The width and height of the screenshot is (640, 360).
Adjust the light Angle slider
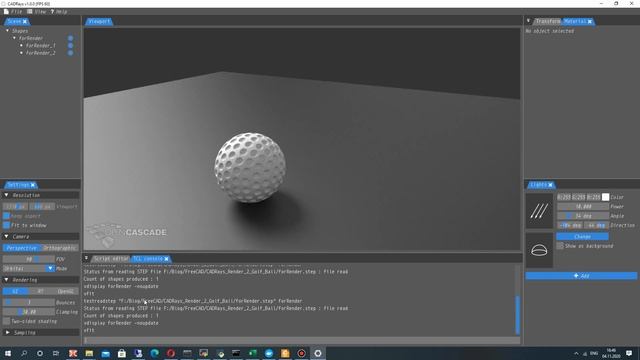582,216
